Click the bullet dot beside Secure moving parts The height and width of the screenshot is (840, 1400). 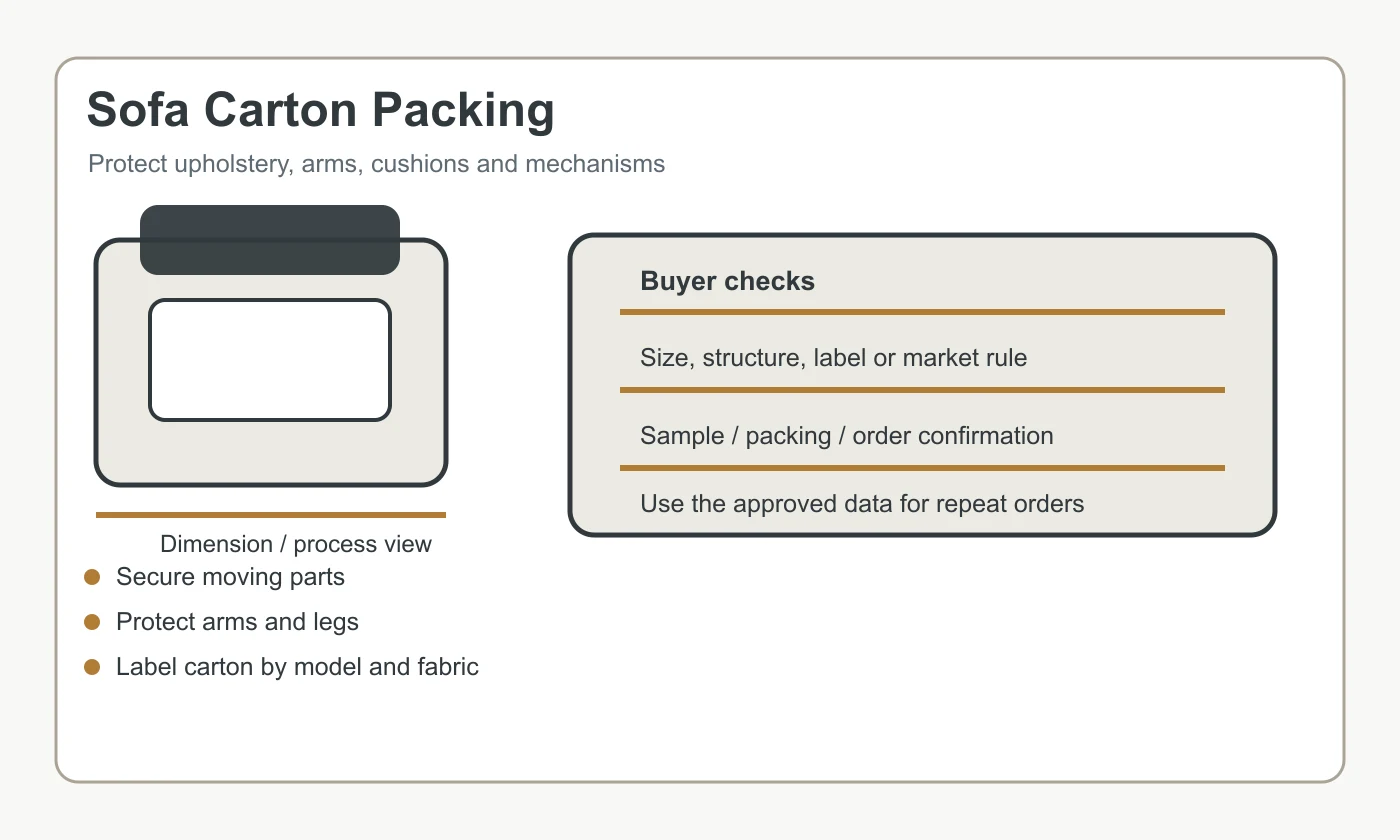92,577
